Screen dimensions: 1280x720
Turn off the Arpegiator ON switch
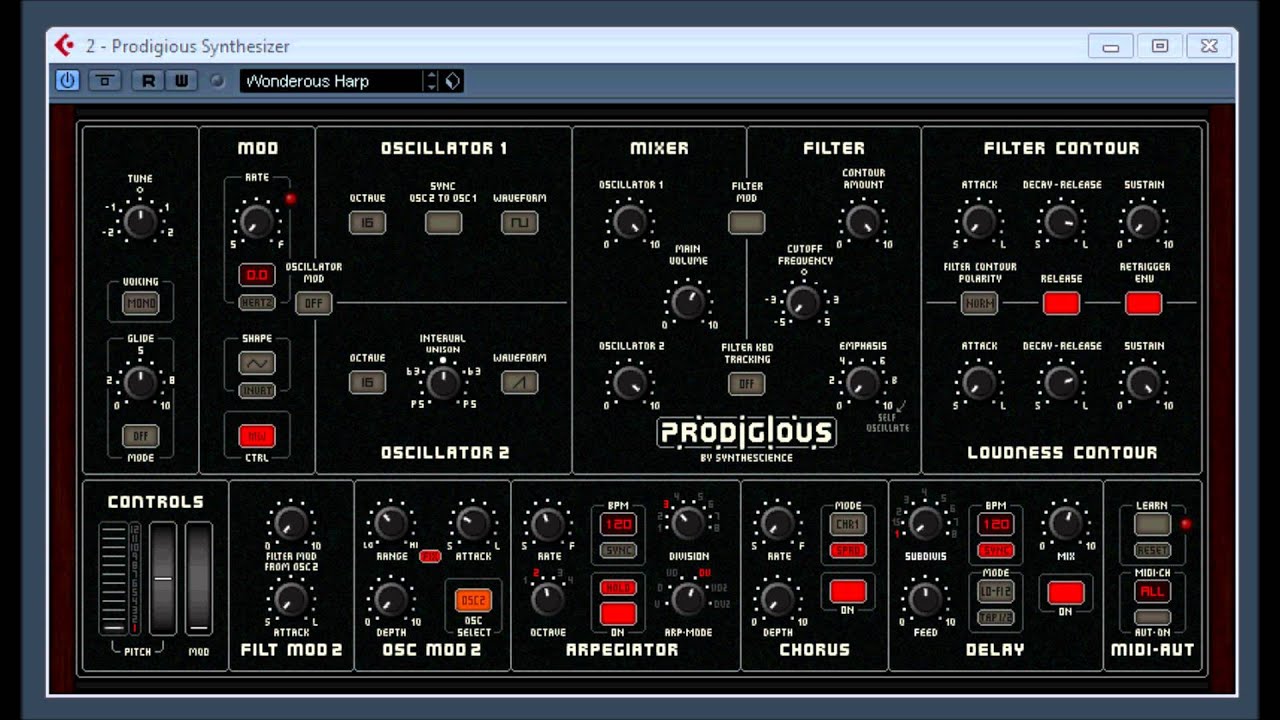coord(618,613)
